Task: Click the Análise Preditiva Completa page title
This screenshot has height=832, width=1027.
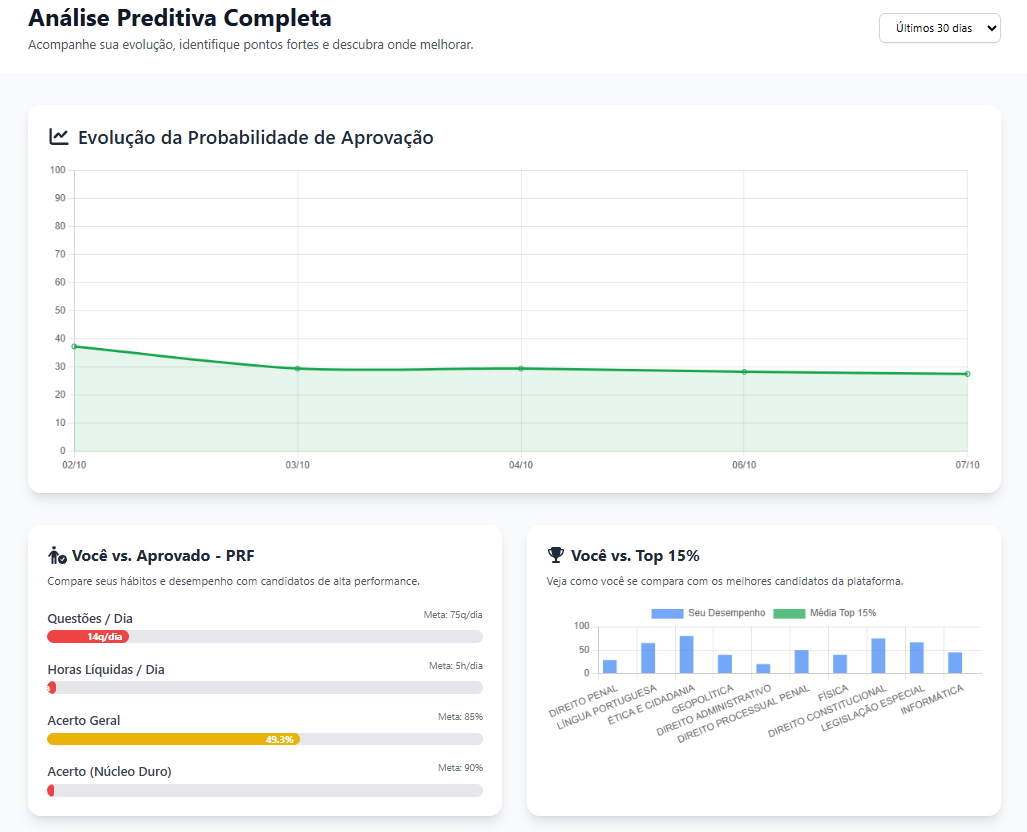Action: tap(180, 17)
